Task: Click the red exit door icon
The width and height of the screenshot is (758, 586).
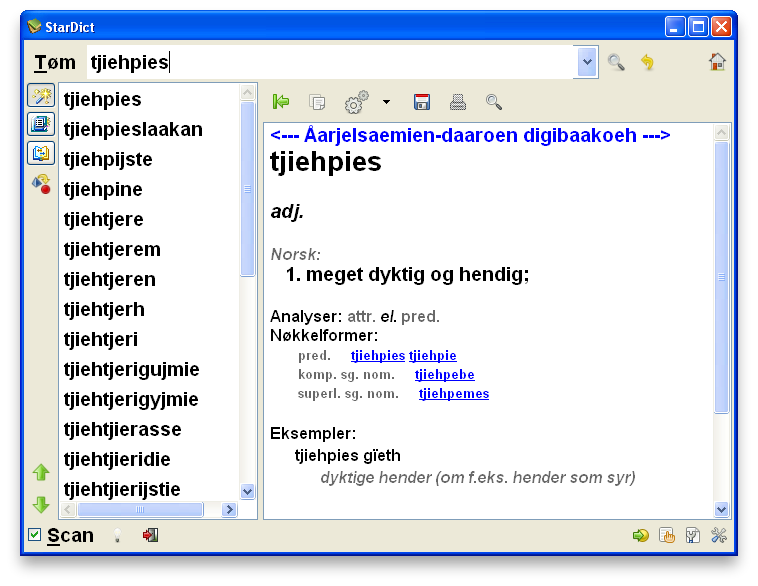Action: [x=150, y=535]
